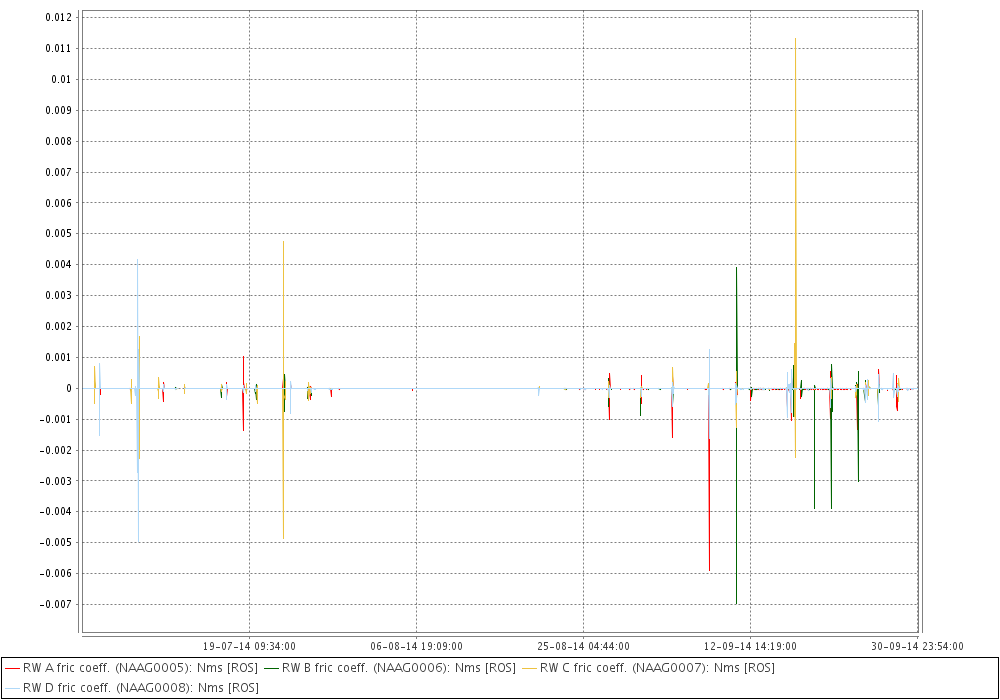This screenshot has width=1000, height=700.
Task: Select the red RW A legend line swatch
Action: point(12,669)
